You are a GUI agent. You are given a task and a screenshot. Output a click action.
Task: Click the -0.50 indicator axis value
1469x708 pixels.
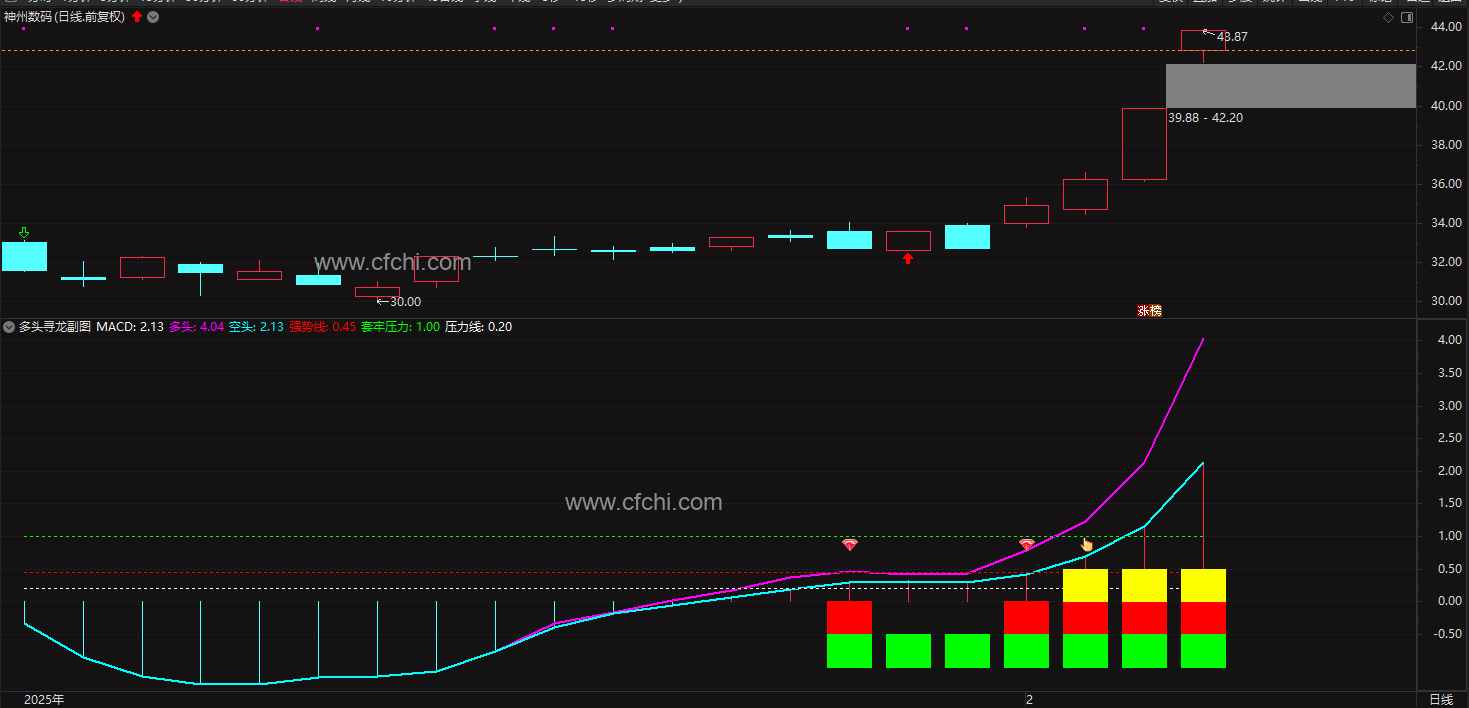tap(1447, 634)
